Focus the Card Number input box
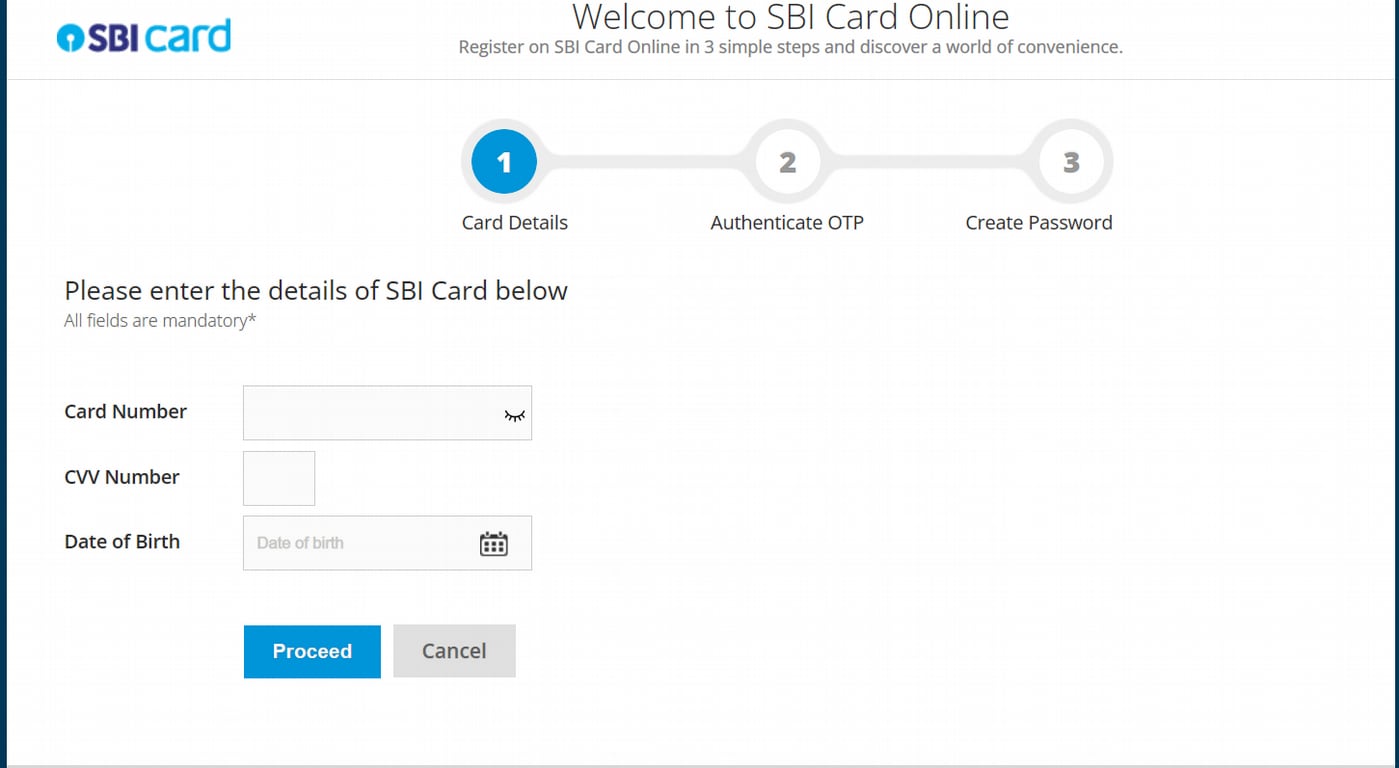Screen dimensions: 1399x768 click(370, 412)
